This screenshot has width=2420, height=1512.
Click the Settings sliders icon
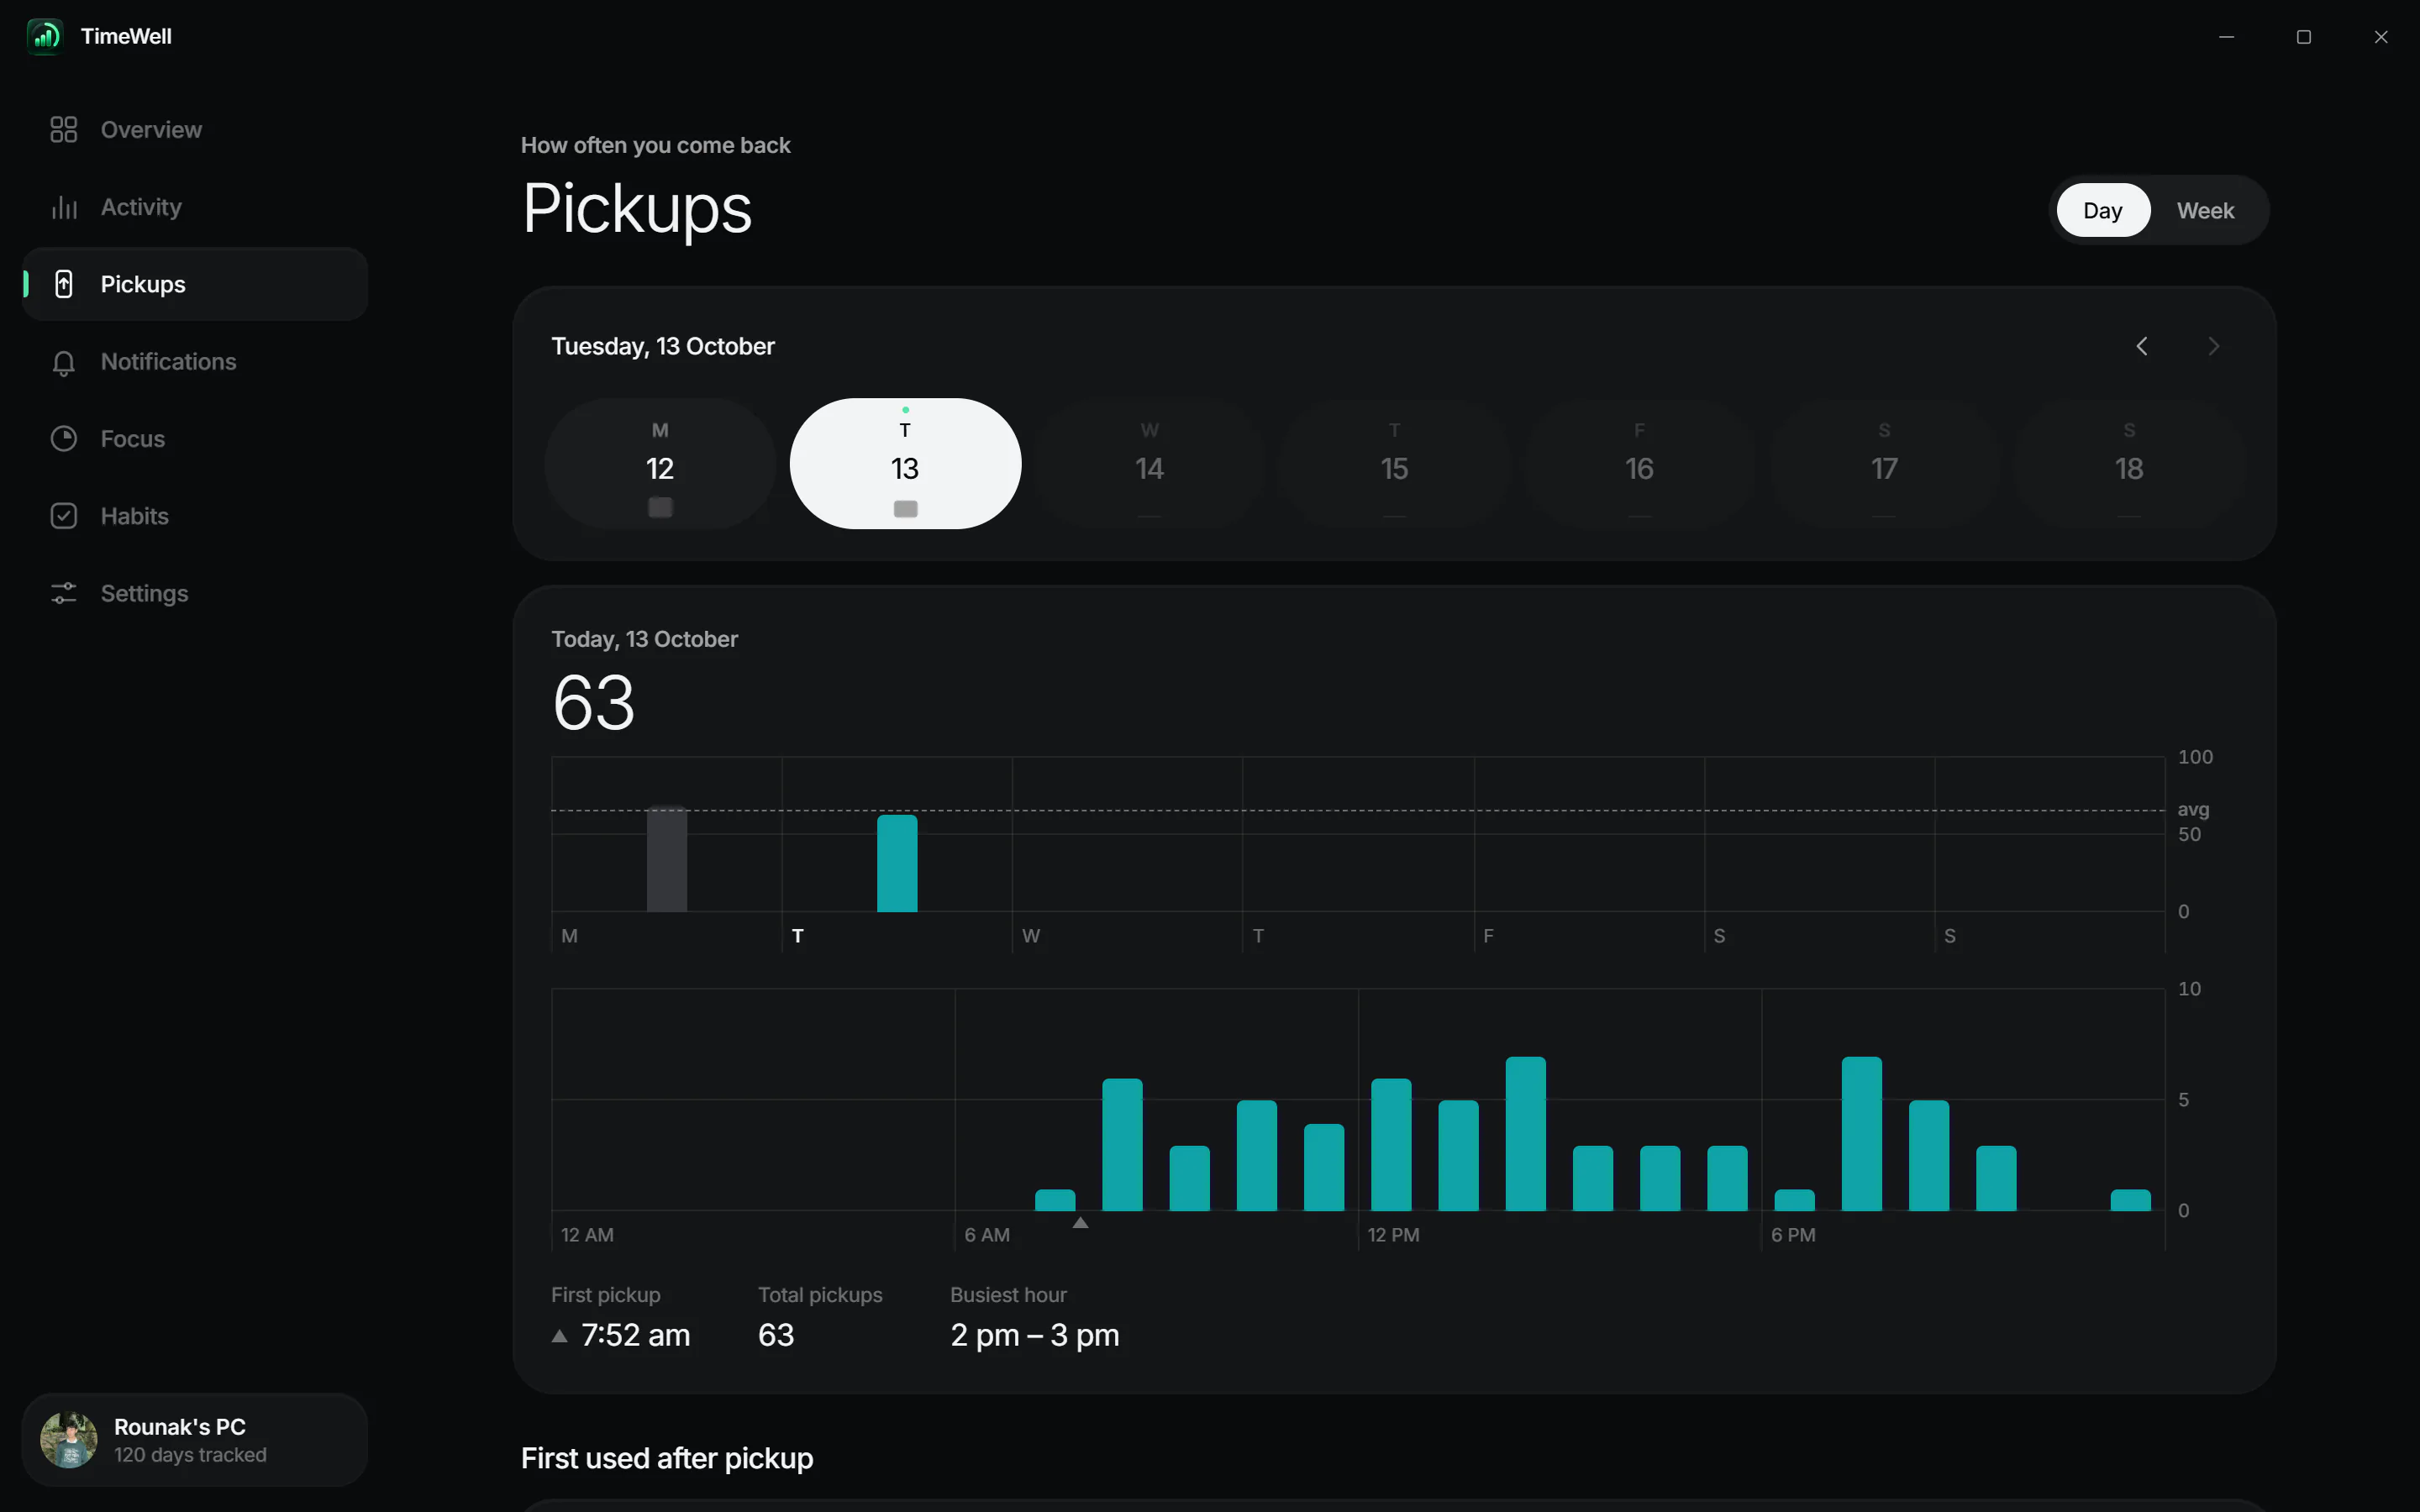coord(64,593)
